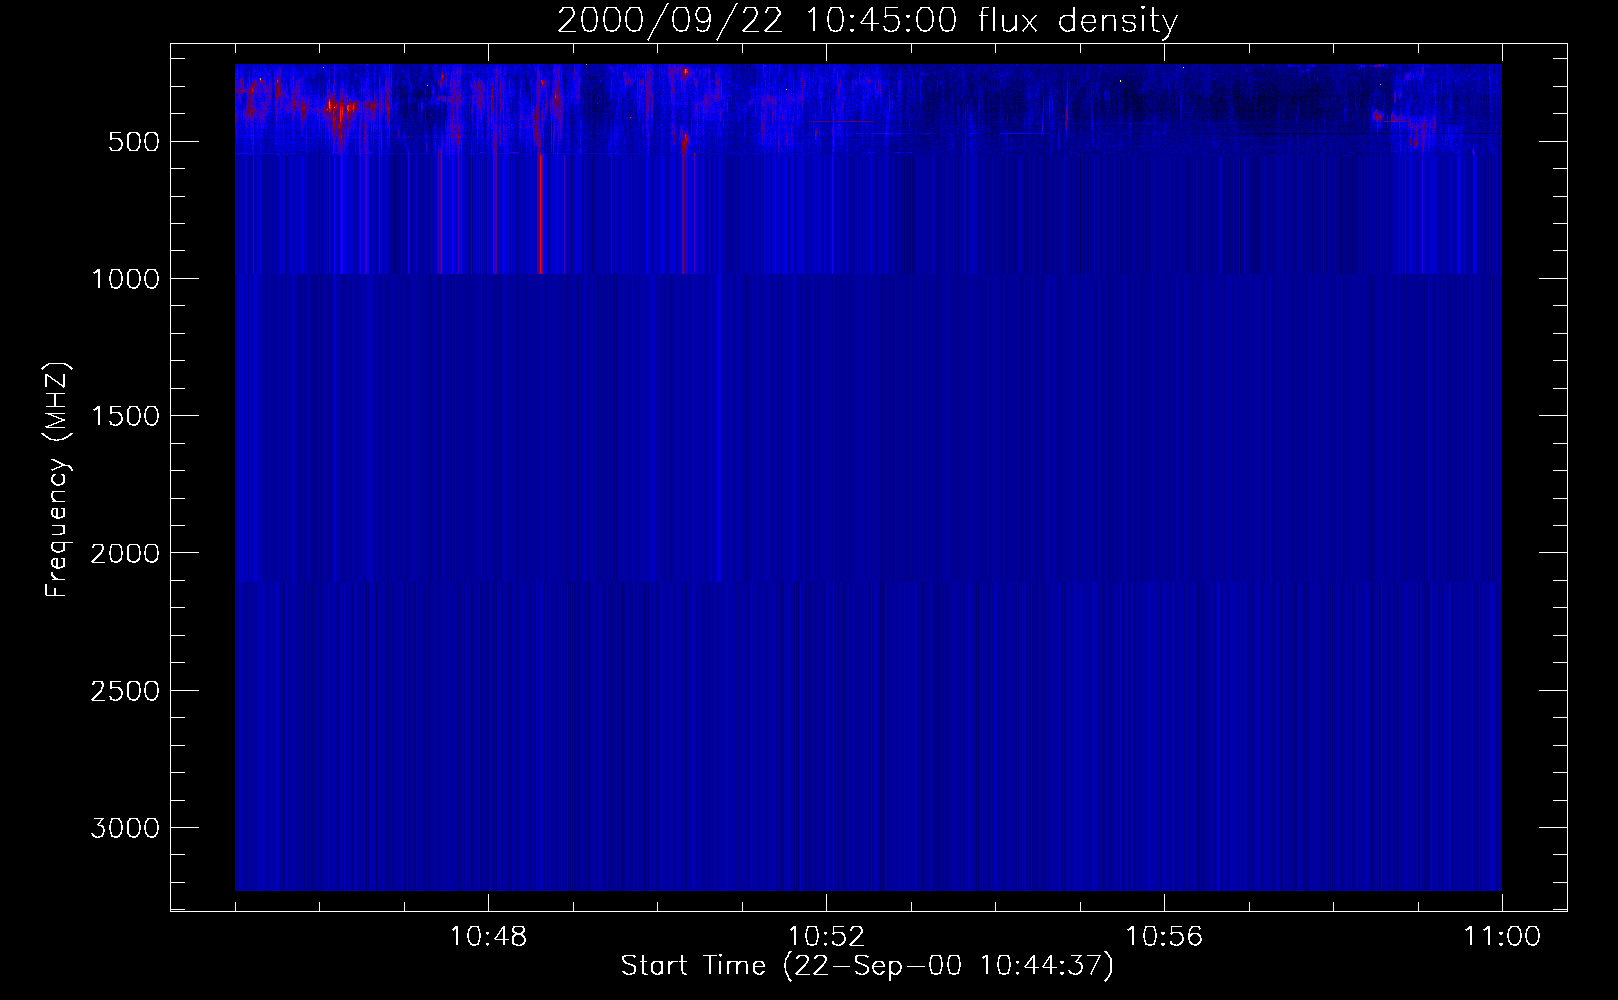The height and width of the screenshot is (1000, 1618).
Task: Click the 10:56 time tick label
Action: pos(1164,937)
